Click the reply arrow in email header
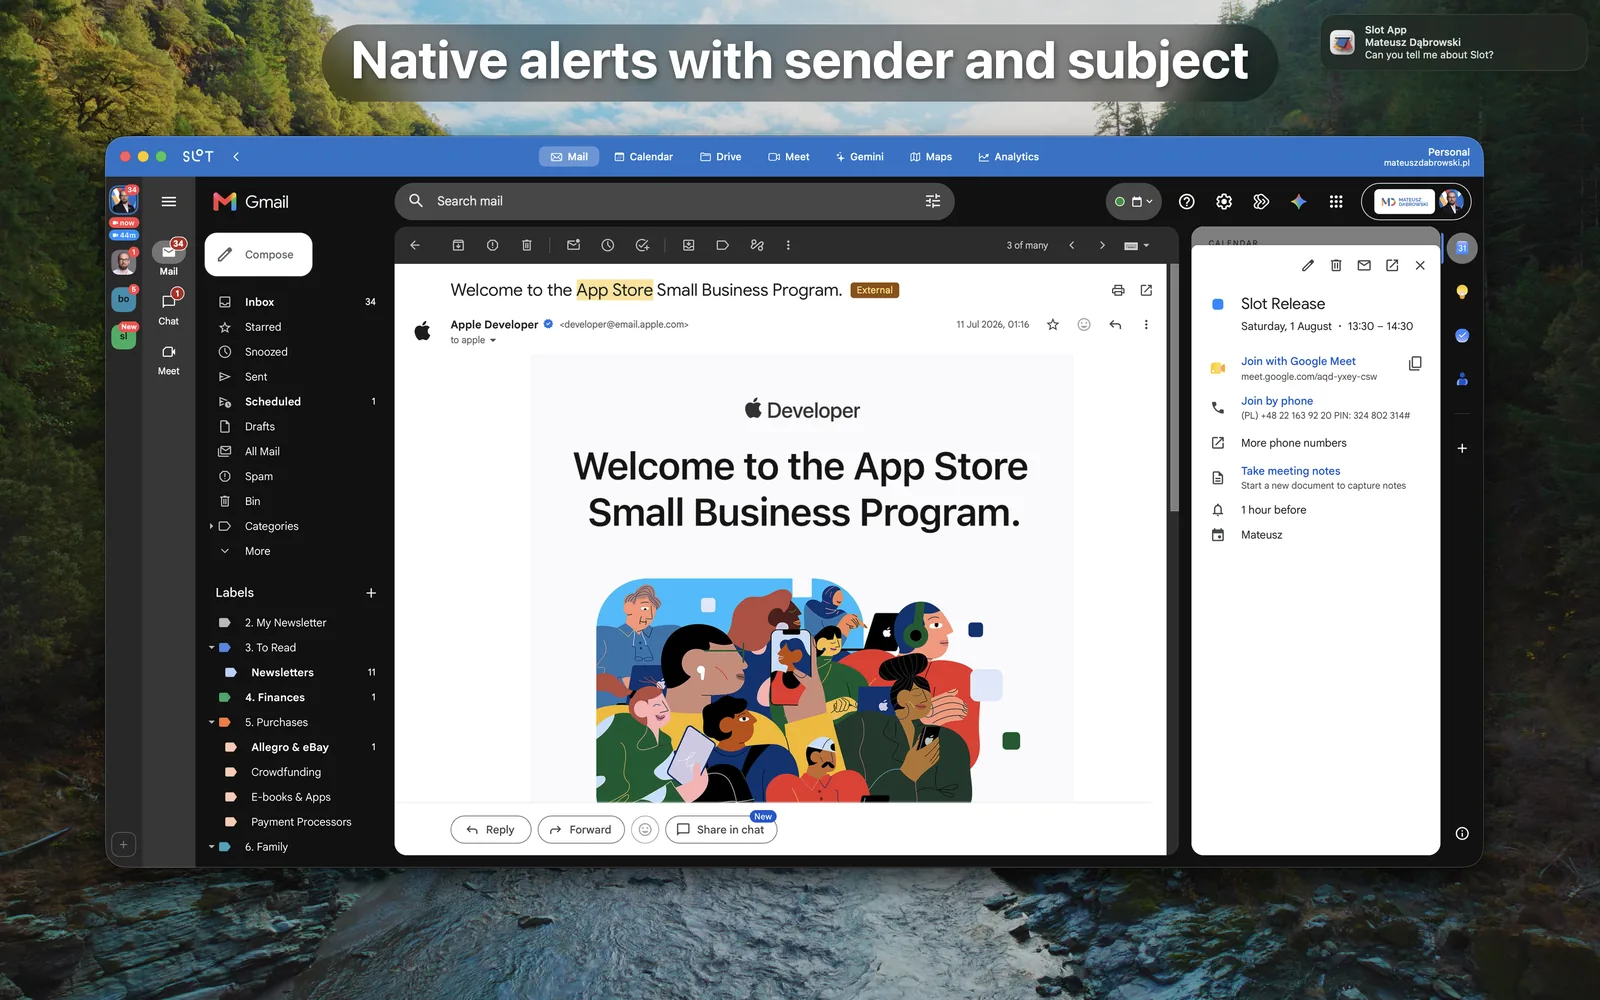Screen dimensions: 1600x1000 coord(1115,324)
